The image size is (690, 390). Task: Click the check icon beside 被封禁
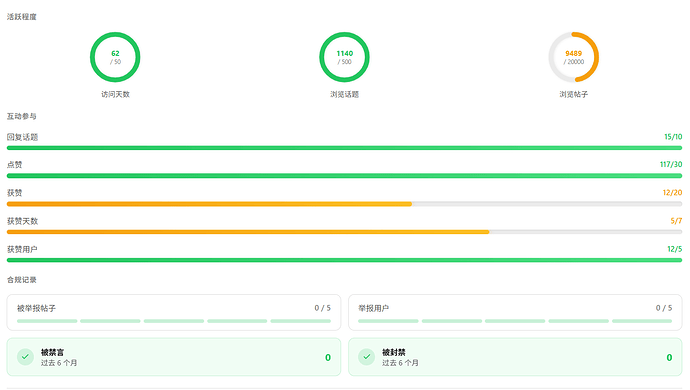(x=367, y=357)
